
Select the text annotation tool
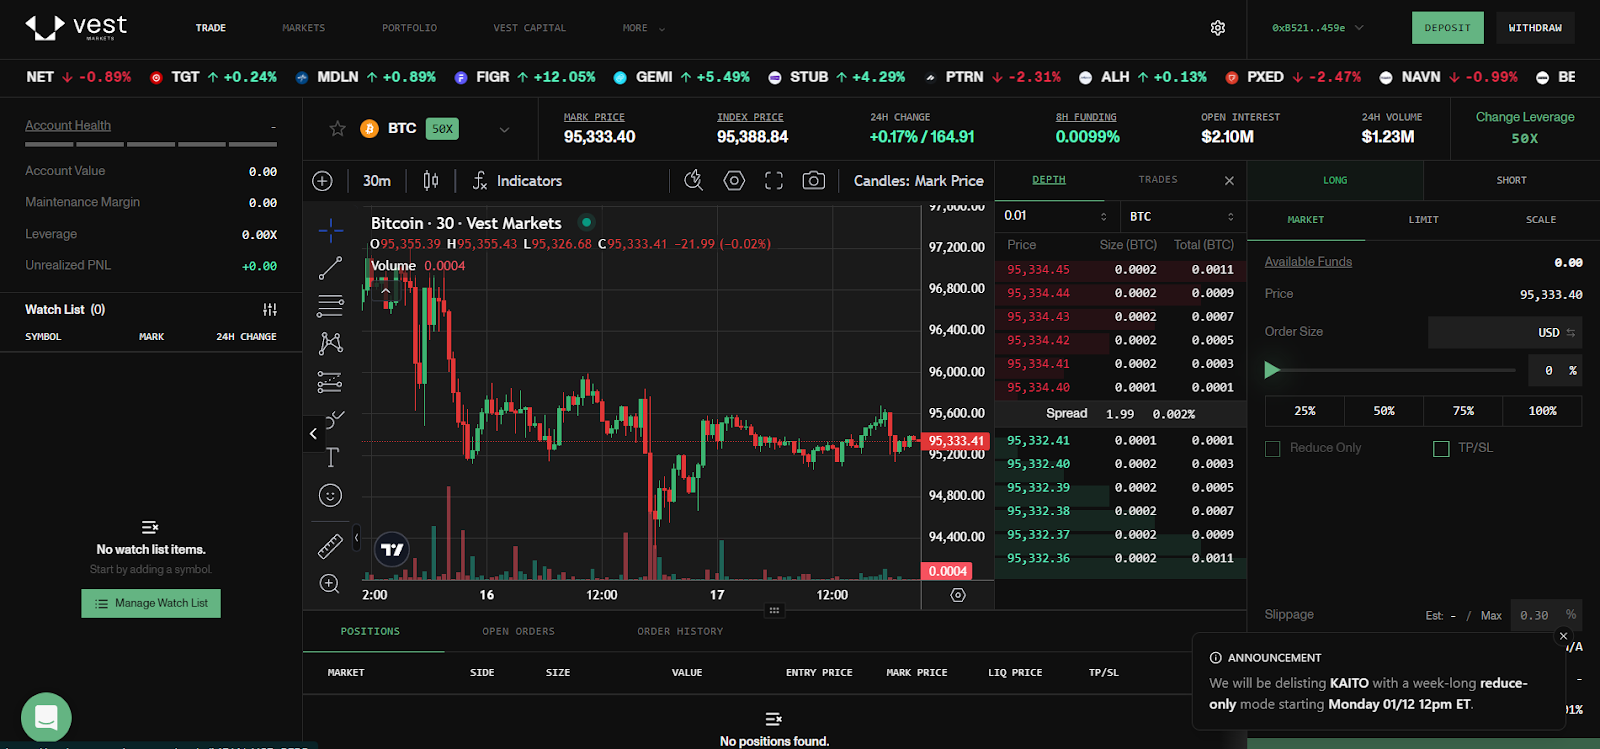pos(332,457)
